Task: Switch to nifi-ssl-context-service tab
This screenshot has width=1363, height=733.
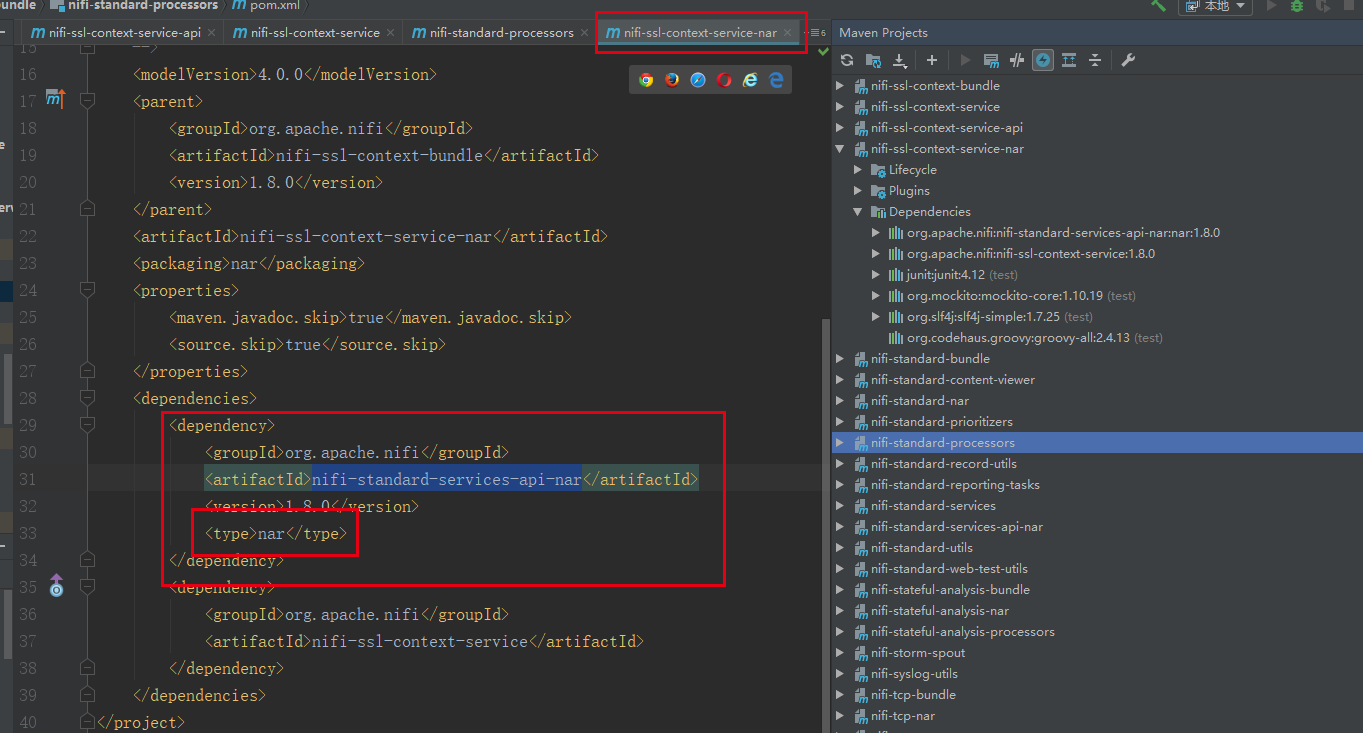Action: point(315,33)
